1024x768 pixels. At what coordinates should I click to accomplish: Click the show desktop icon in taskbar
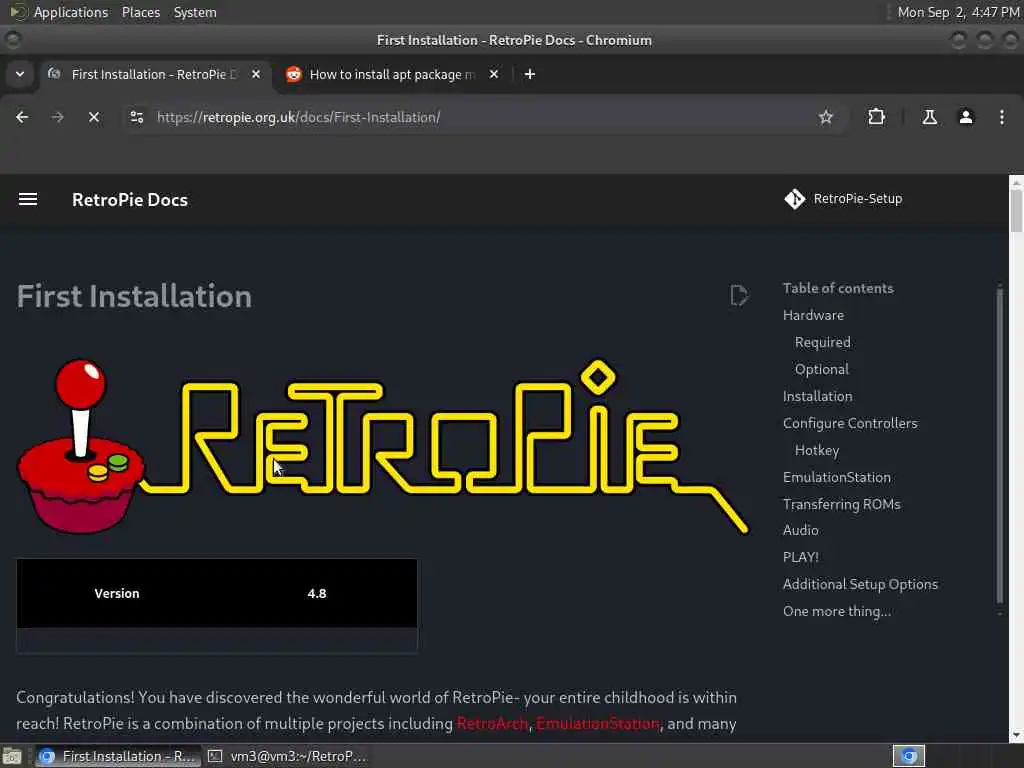click(x=12, y=757)
